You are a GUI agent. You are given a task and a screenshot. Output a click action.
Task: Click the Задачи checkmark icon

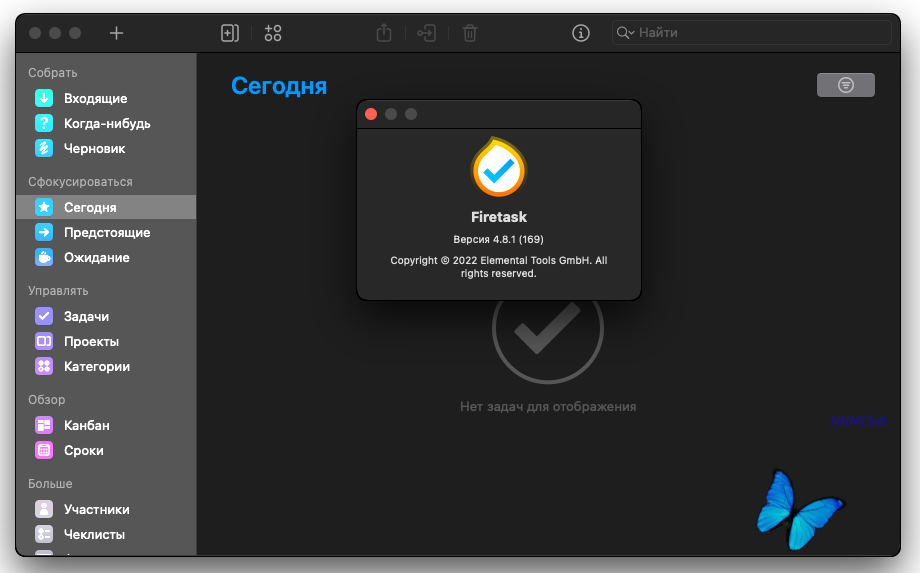click(x=44, y=316)
